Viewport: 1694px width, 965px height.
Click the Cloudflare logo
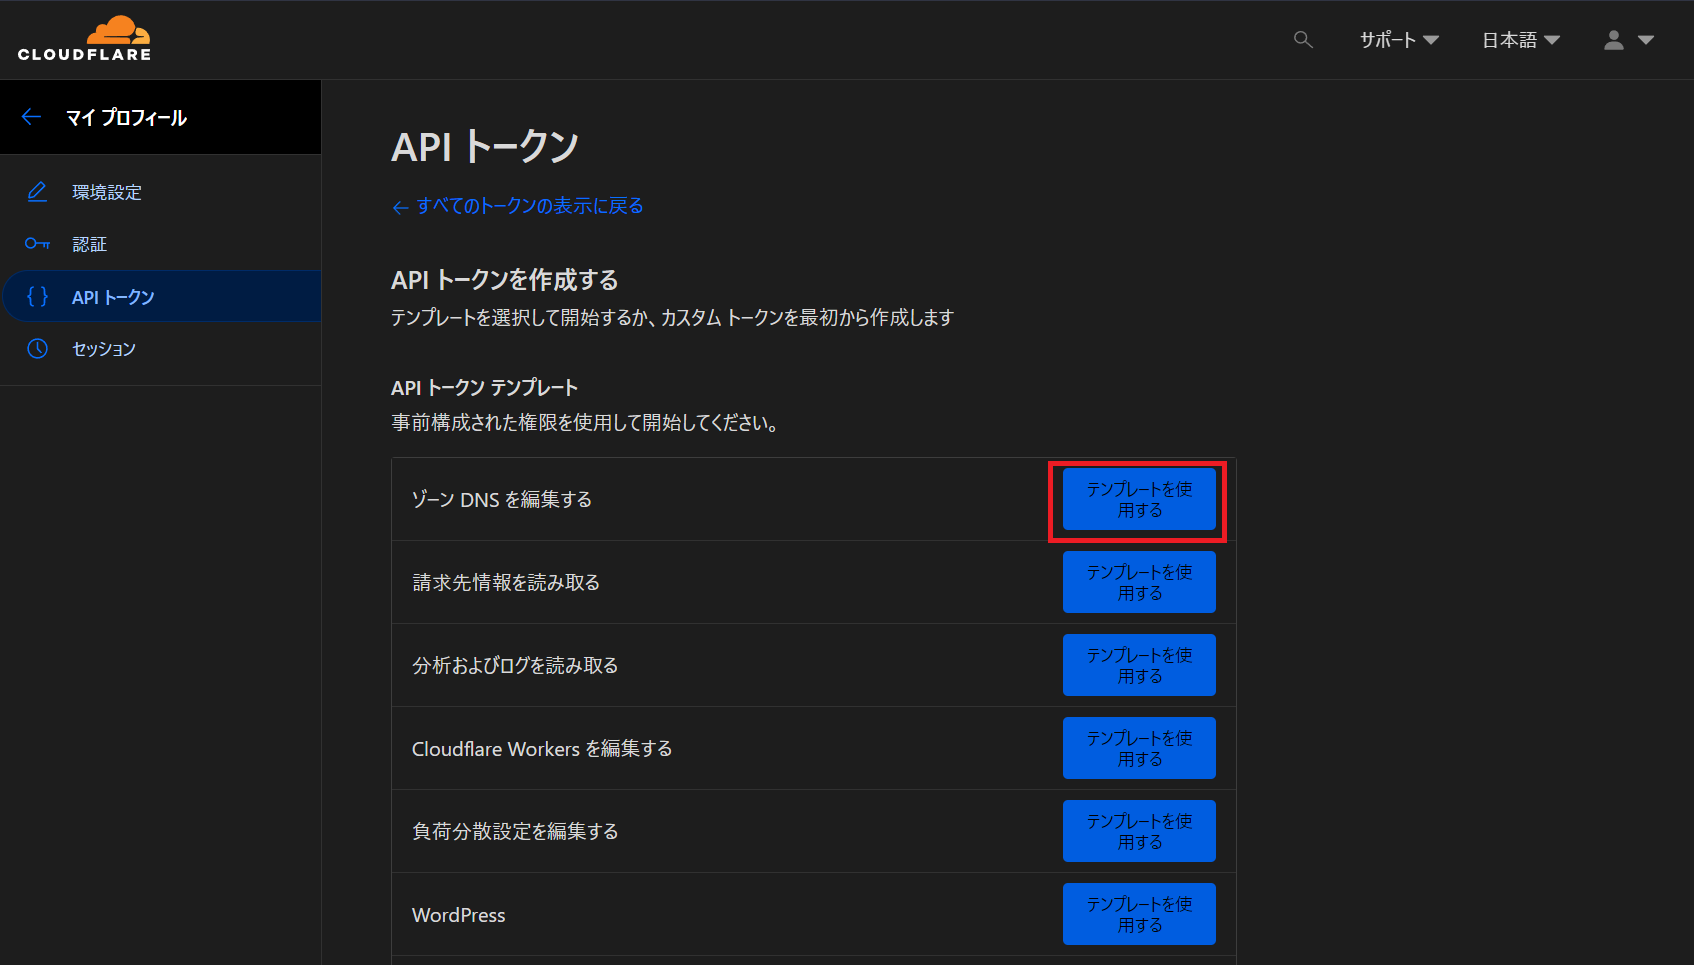(84, 38)
